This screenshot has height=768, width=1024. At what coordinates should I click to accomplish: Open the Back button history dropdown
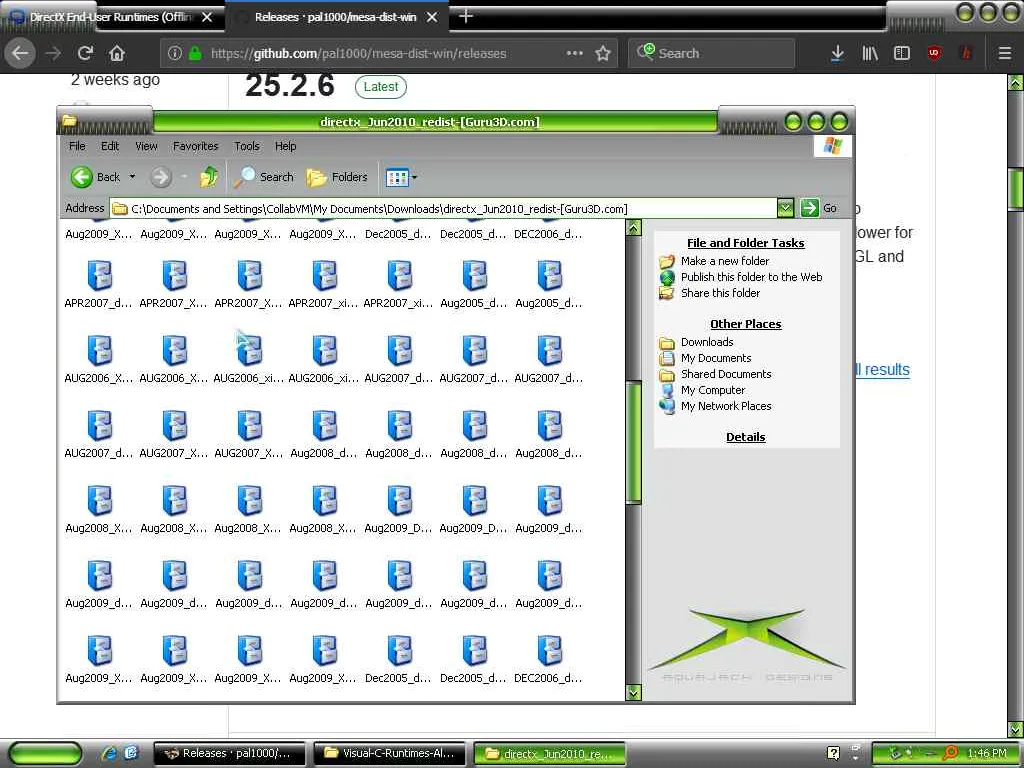click(x=133, y=177)
